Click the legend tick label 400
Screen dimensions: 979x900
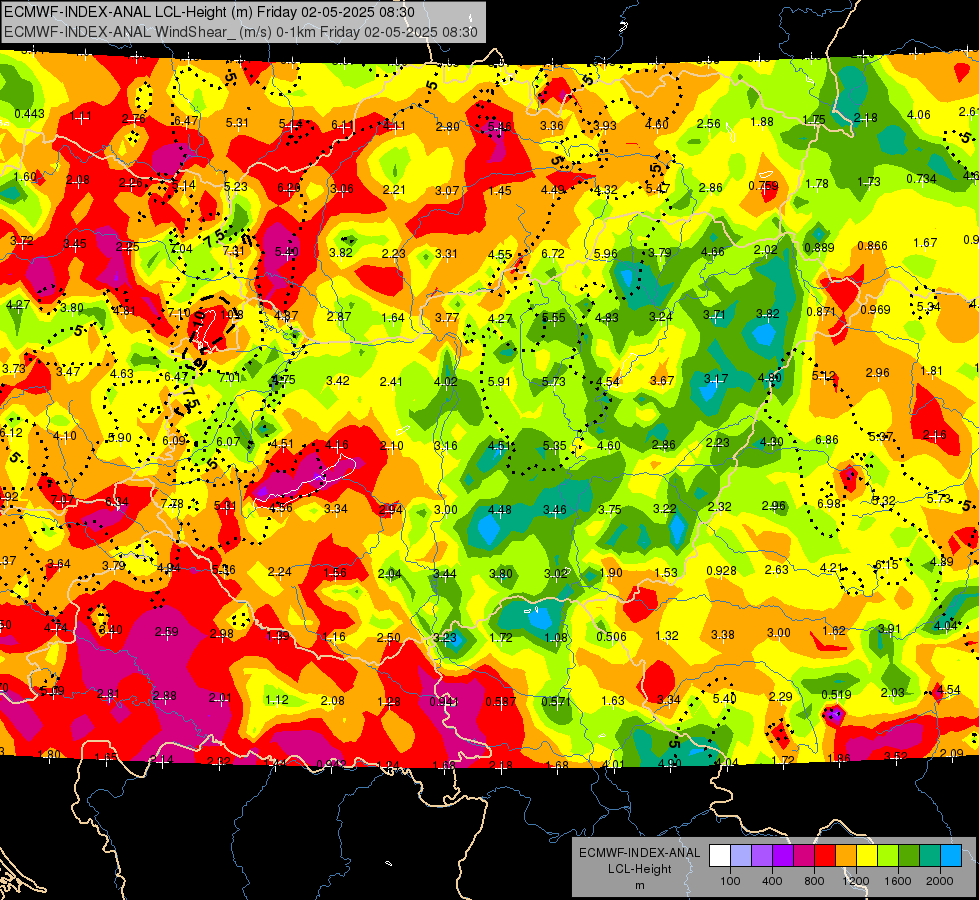click(x=772, y=881)
